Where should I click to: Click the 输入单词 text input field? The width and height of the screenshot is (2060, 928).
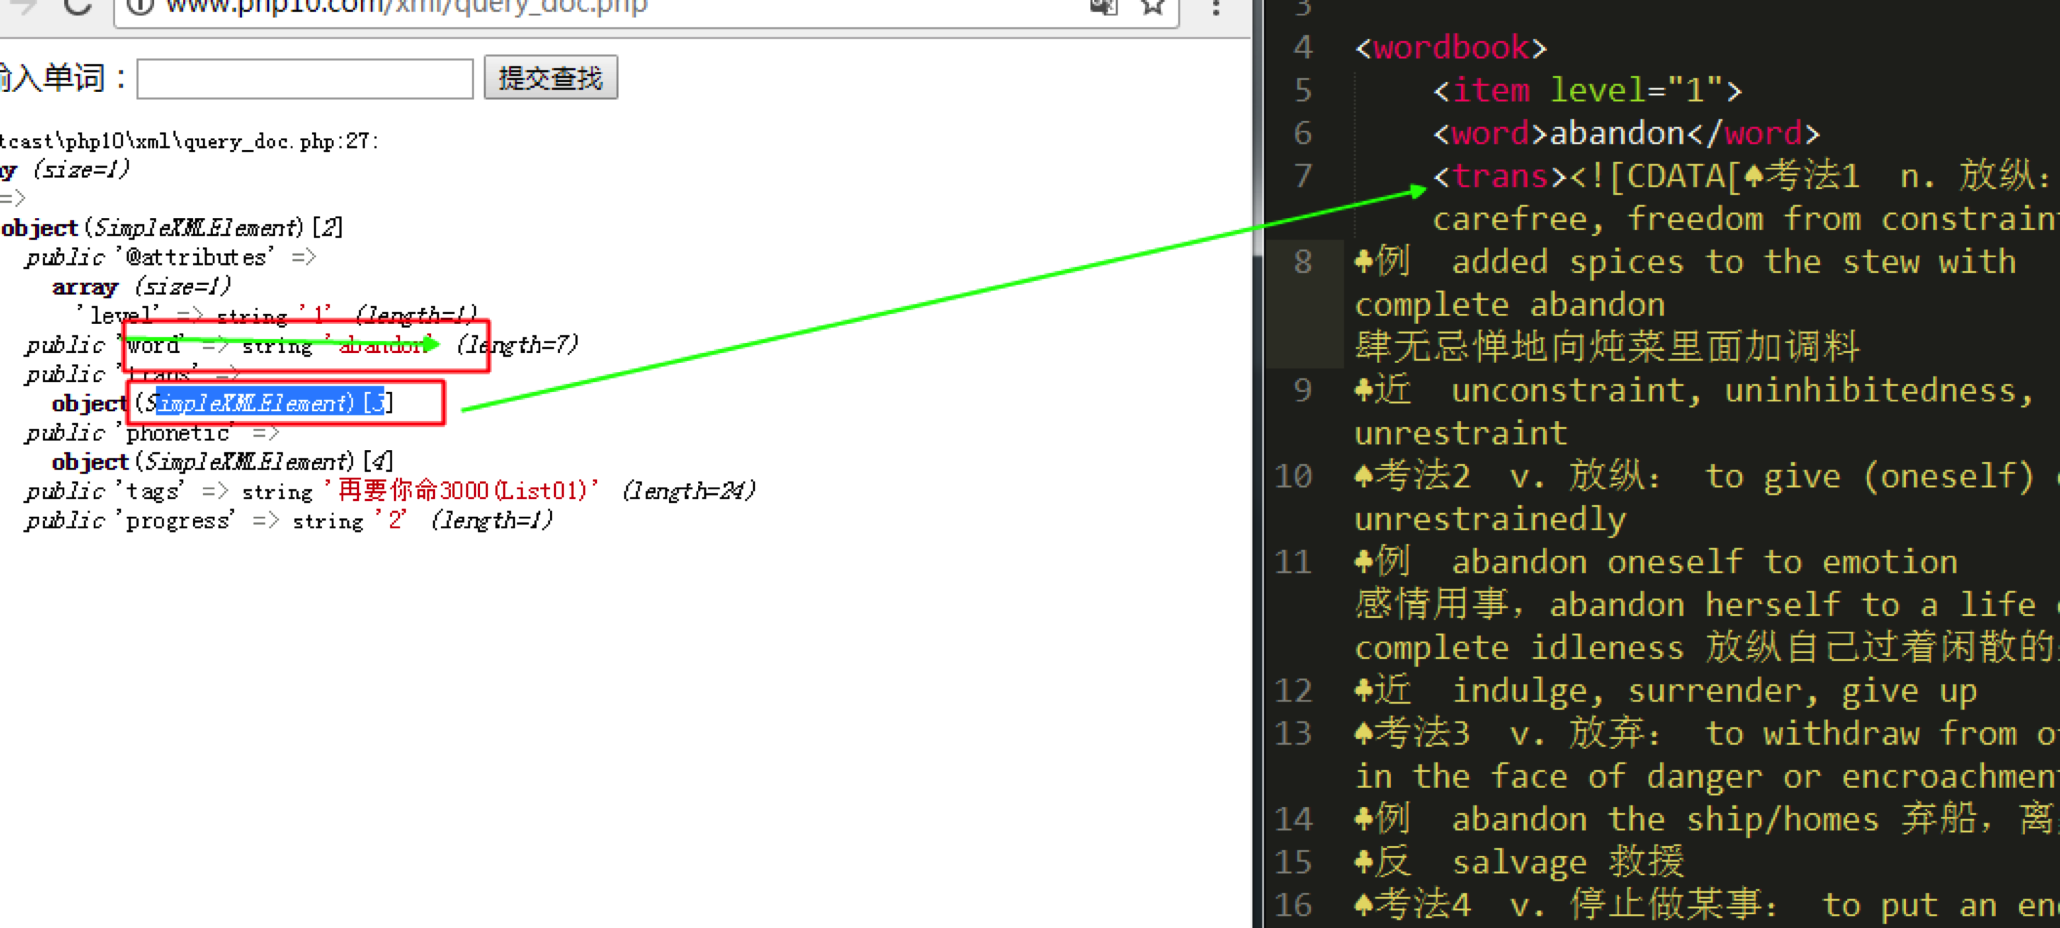pyautogui.click(x=305, y=79)
